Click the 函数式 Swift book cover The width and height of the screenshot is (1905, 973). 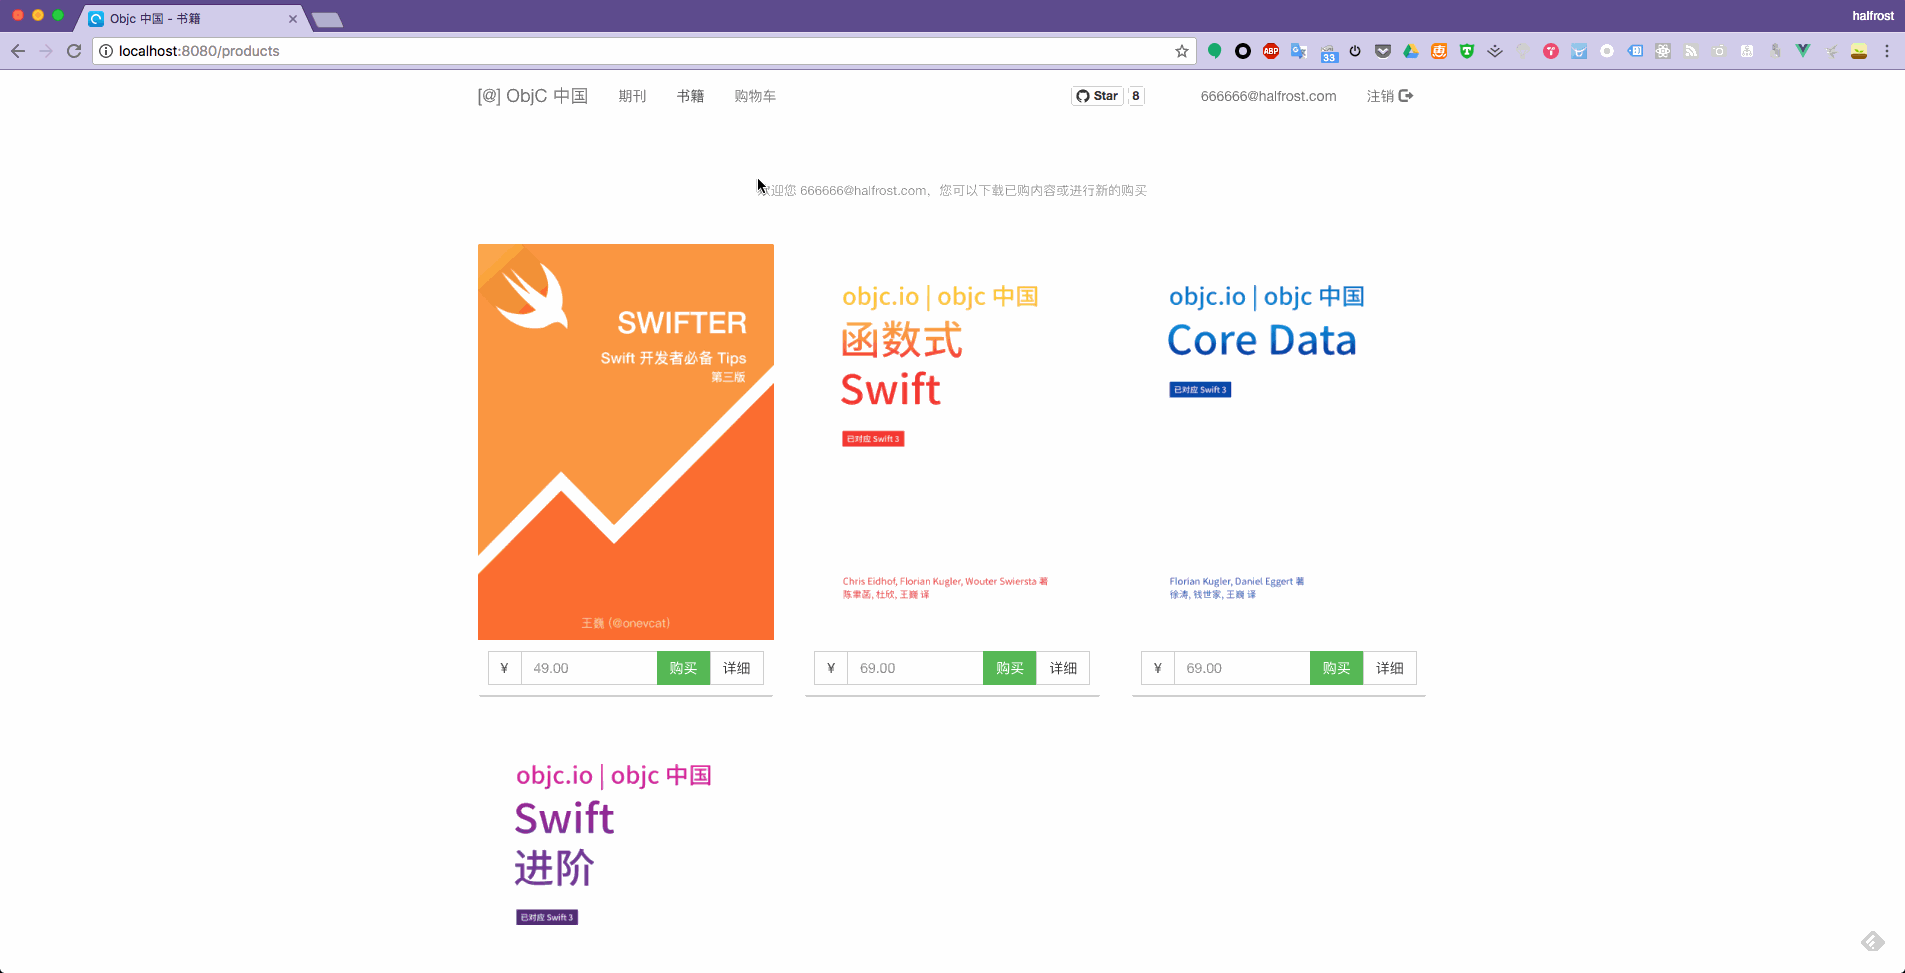[x=952, y=442]
